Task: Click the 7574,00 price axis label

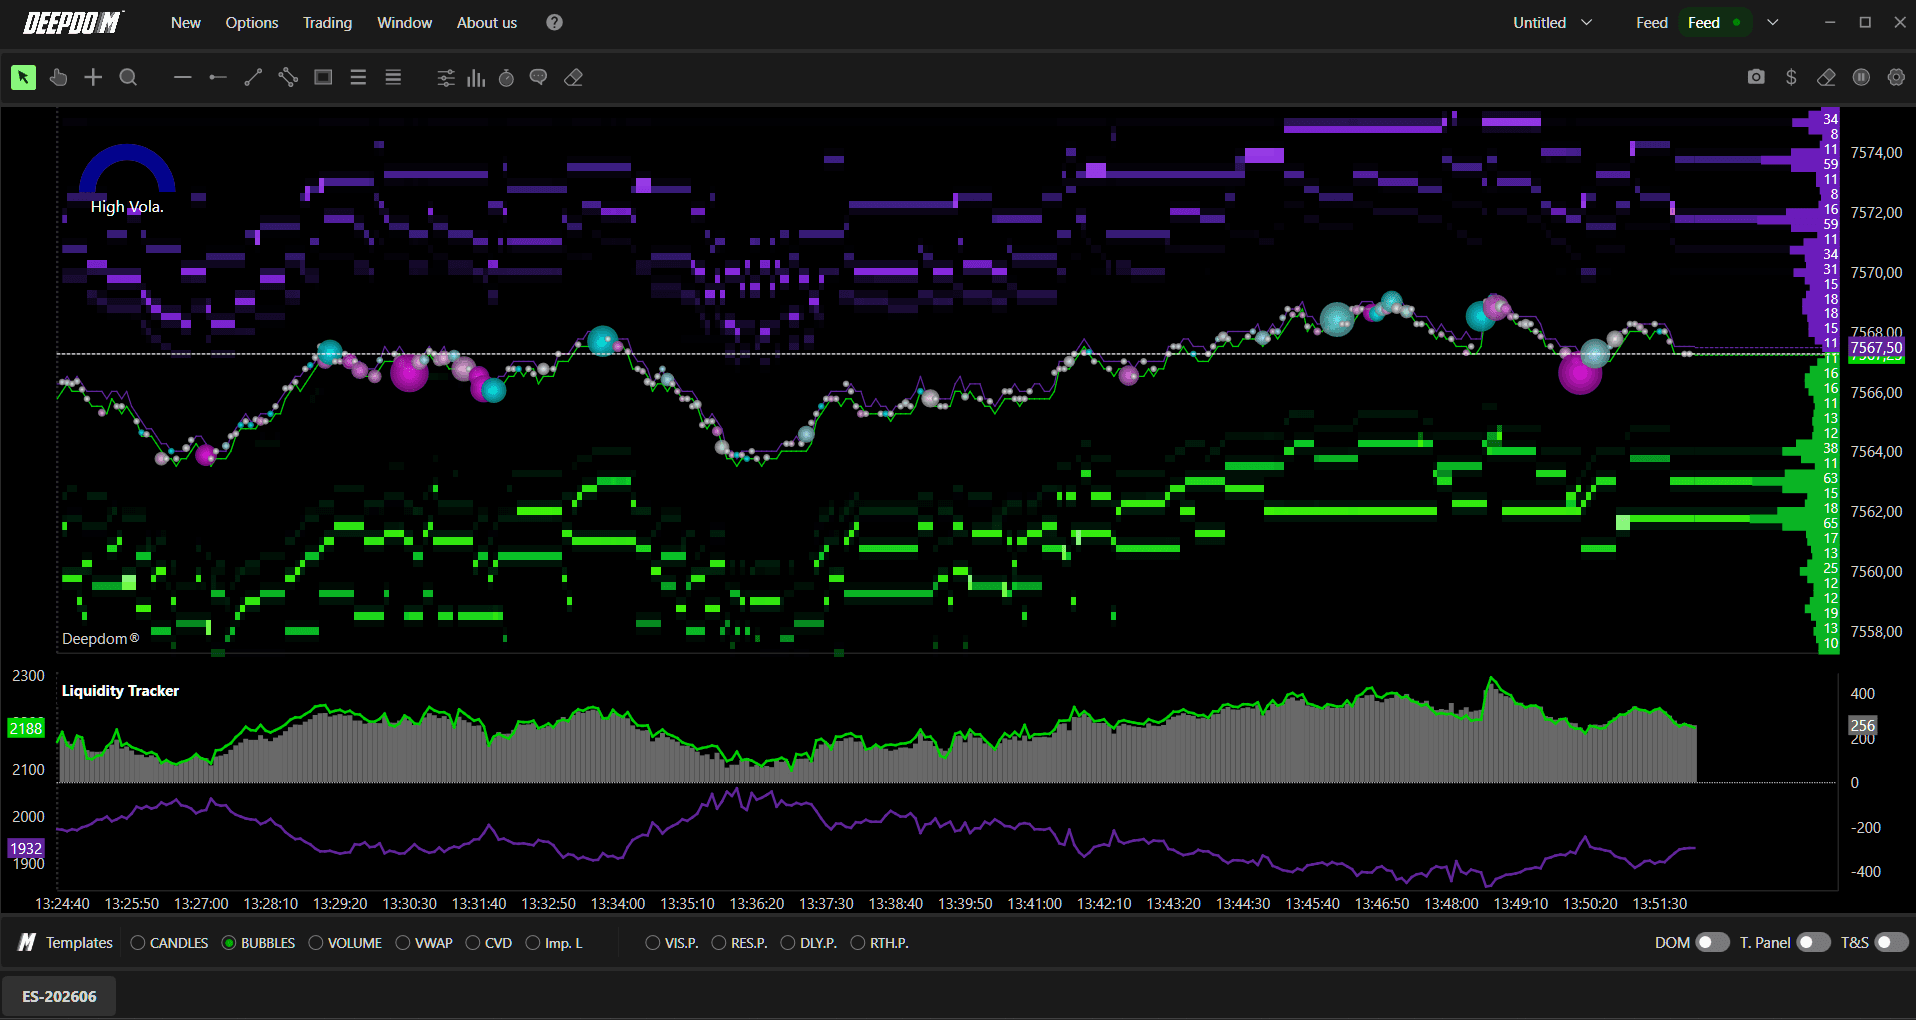Action: pos(1876,153)
